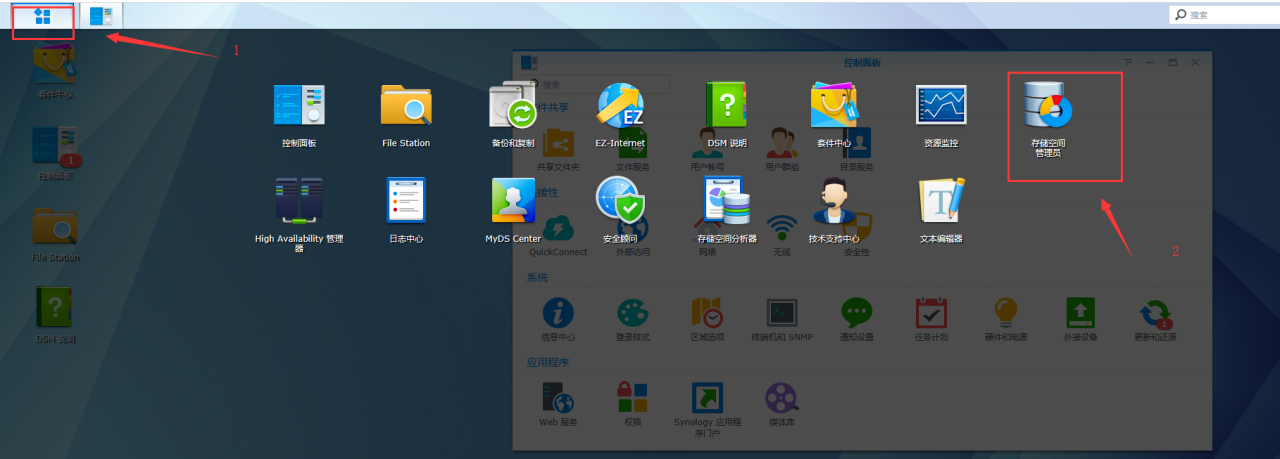Click Control Panel window help question mark
The image size is (1280, 459).
click(x=1129, y=62)
